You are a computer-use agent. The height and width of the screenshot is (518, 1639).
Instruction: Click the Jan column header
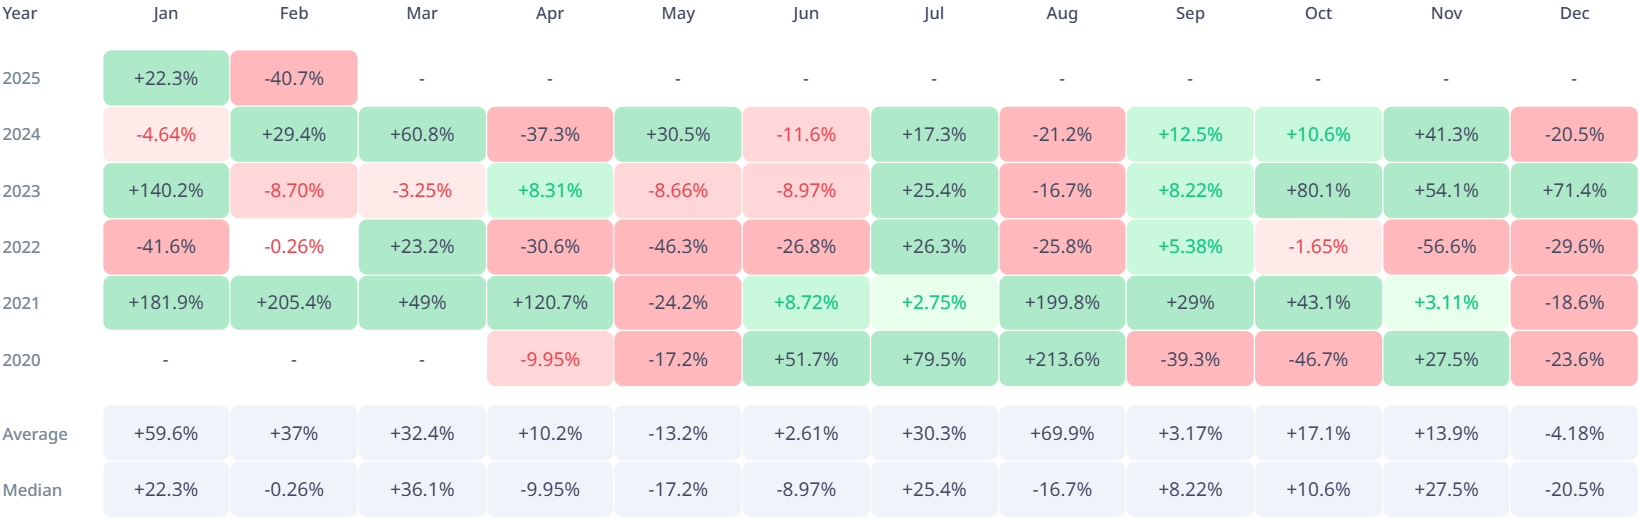click(166, 13)
